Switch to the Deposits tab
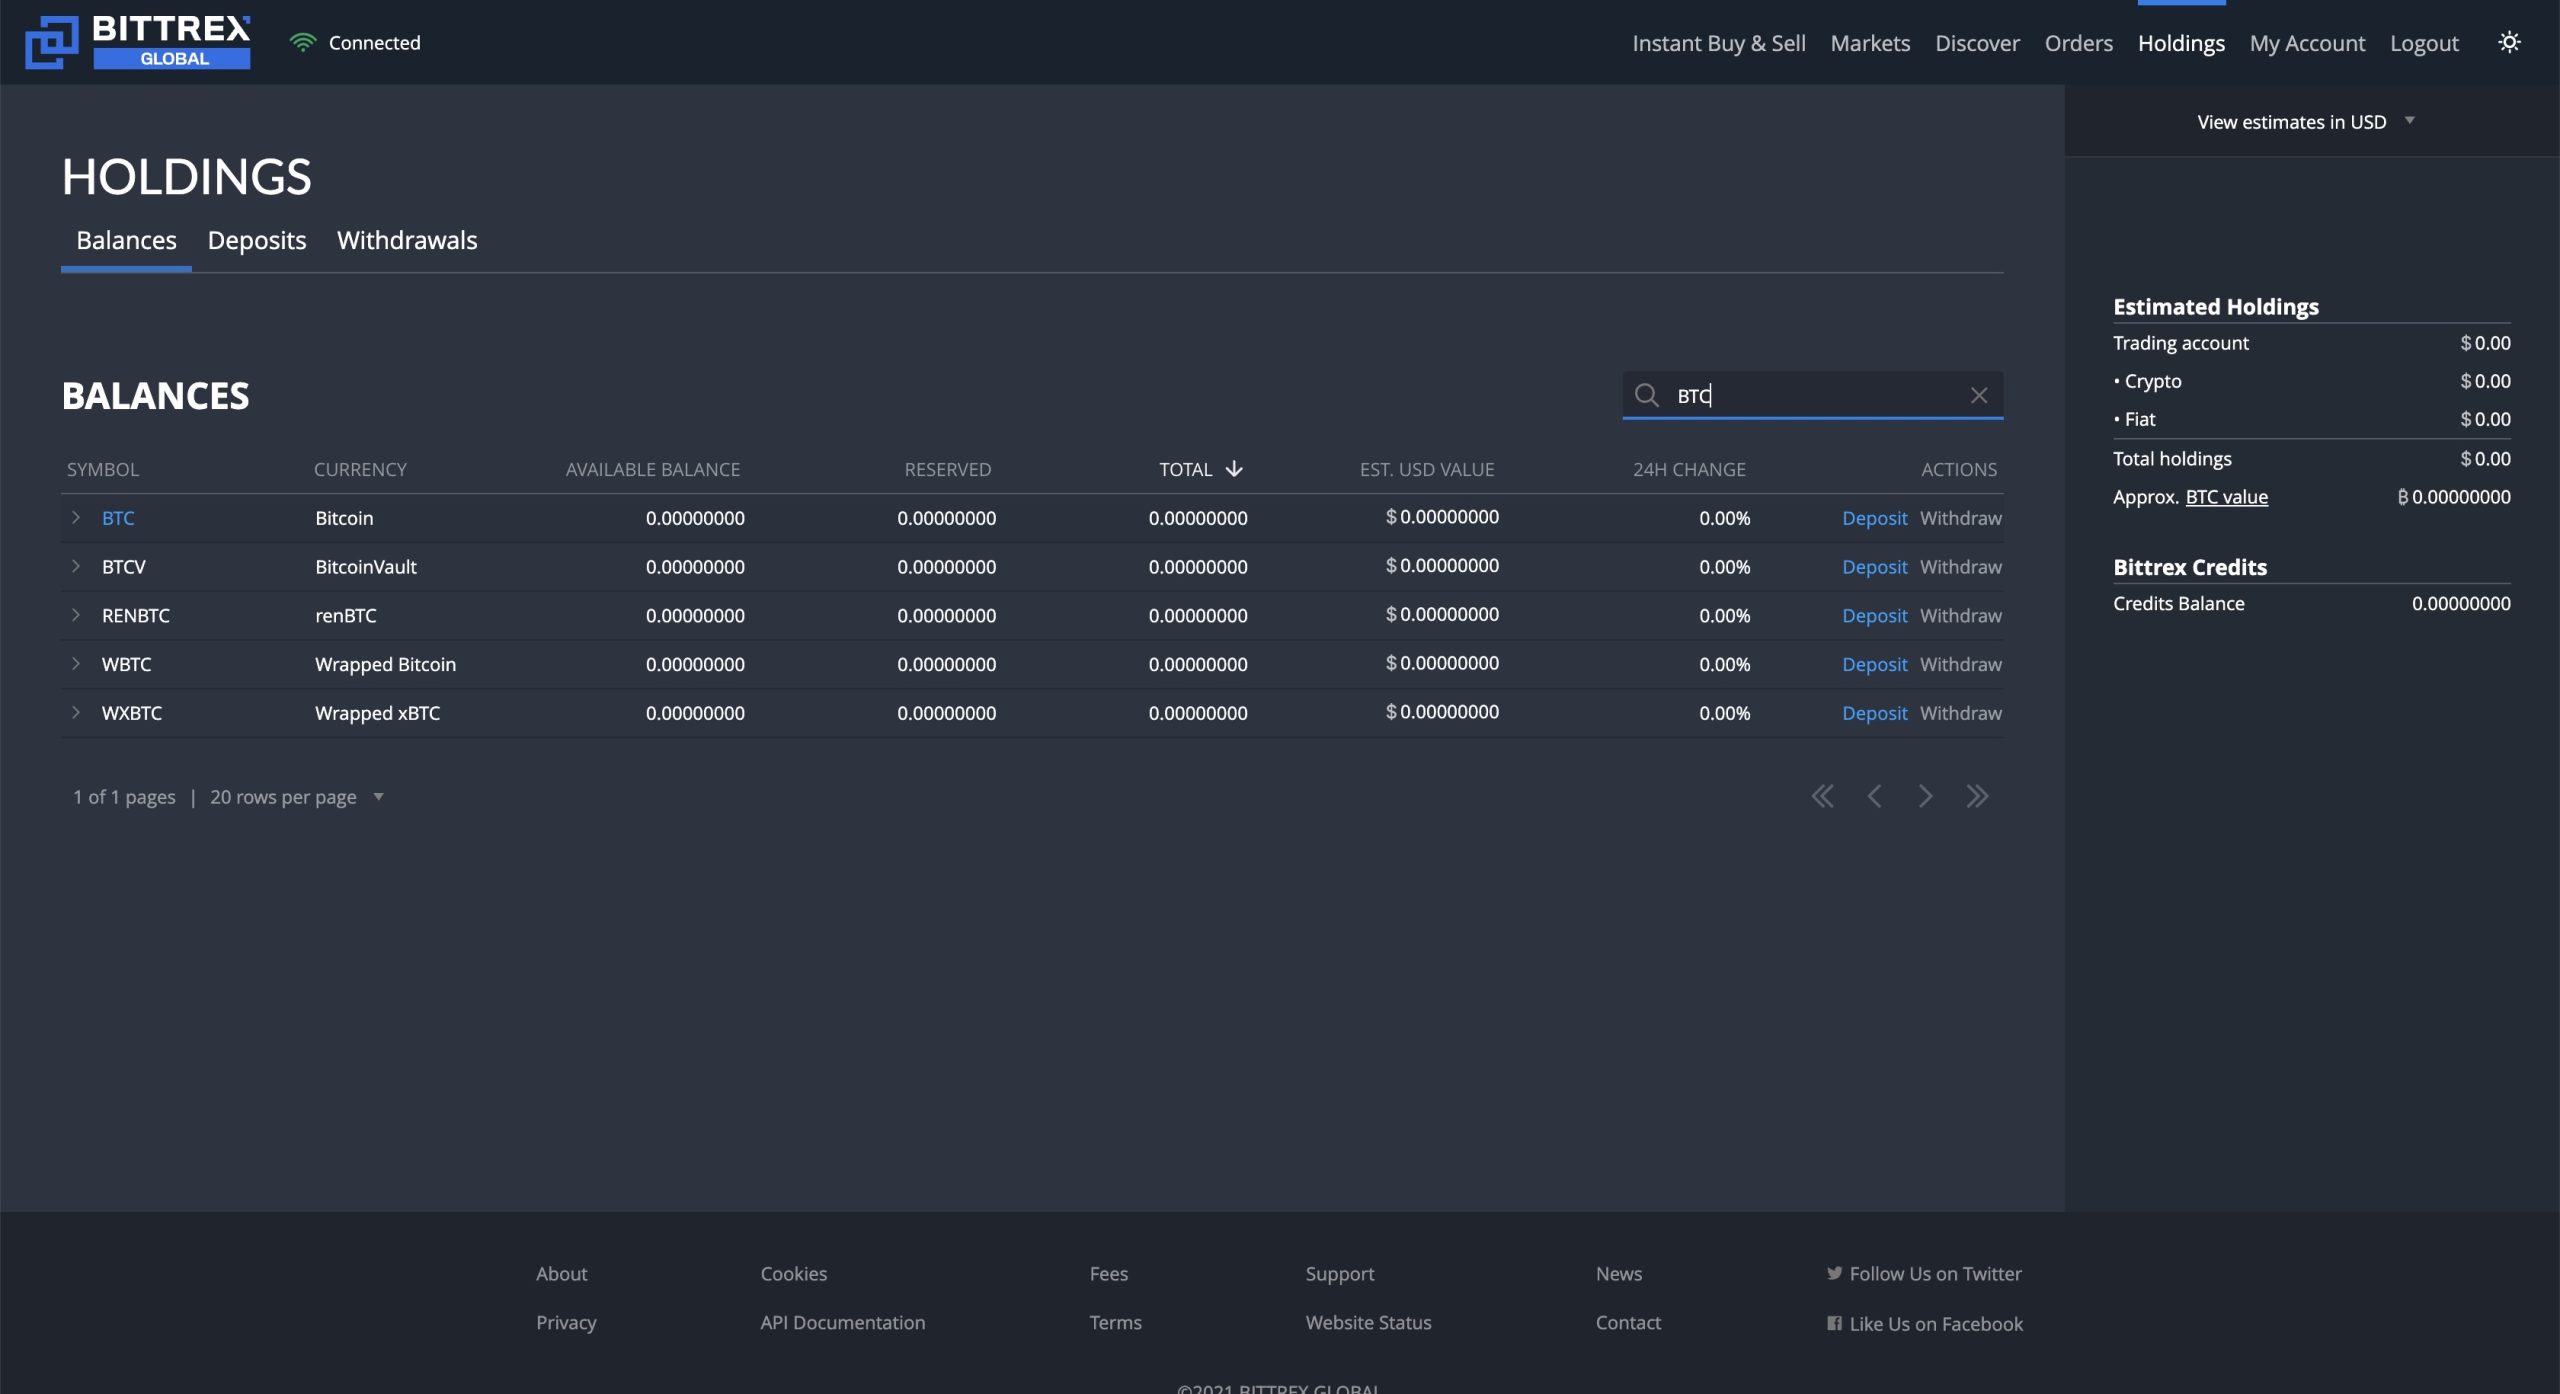This screenshot has height=1394, width=2560. tap(256, 240)
